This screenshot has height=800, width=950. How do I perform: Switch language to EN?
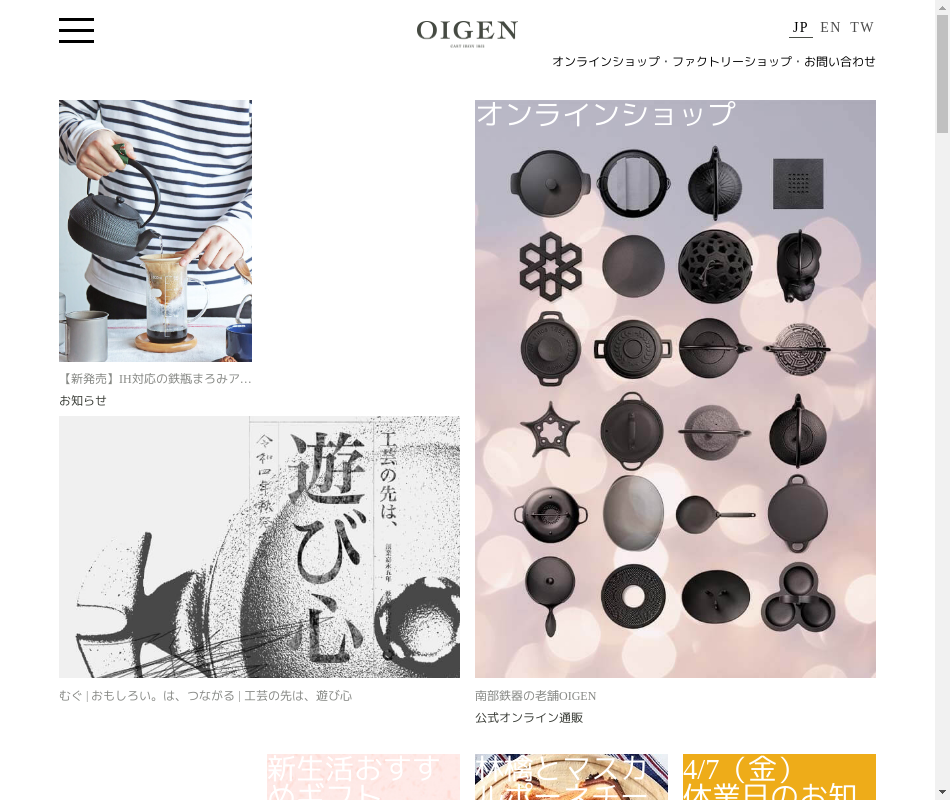pyautogui.click(x=830, y=27)
